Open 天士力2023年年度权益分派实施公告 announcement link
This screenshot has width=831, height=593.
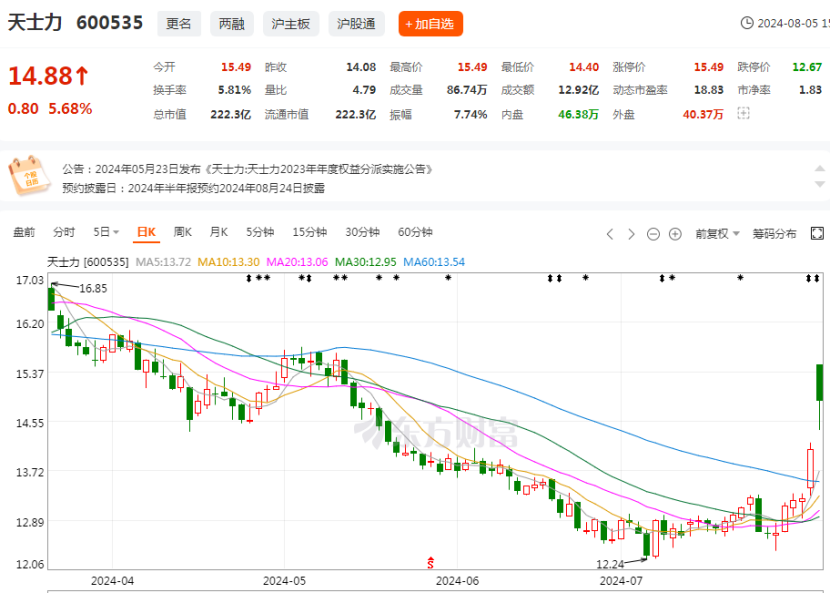point(320,169)
